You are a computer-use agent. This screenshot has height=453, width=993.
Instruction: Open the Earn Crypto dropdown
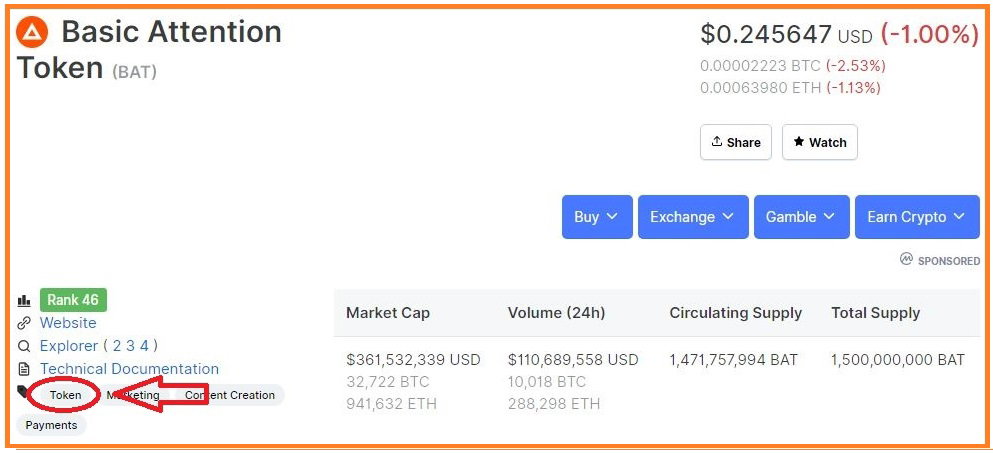click(917, 217)
